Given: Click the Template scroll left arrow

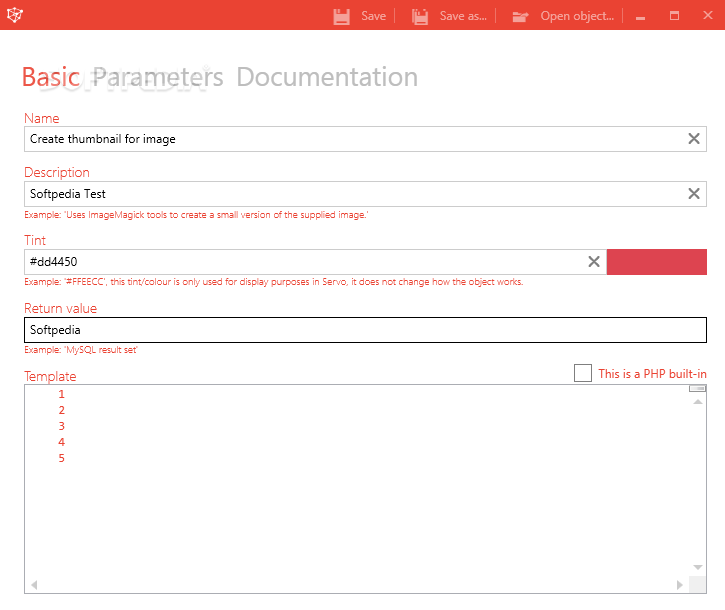Looking at the screenshot, I should (34, 585).
